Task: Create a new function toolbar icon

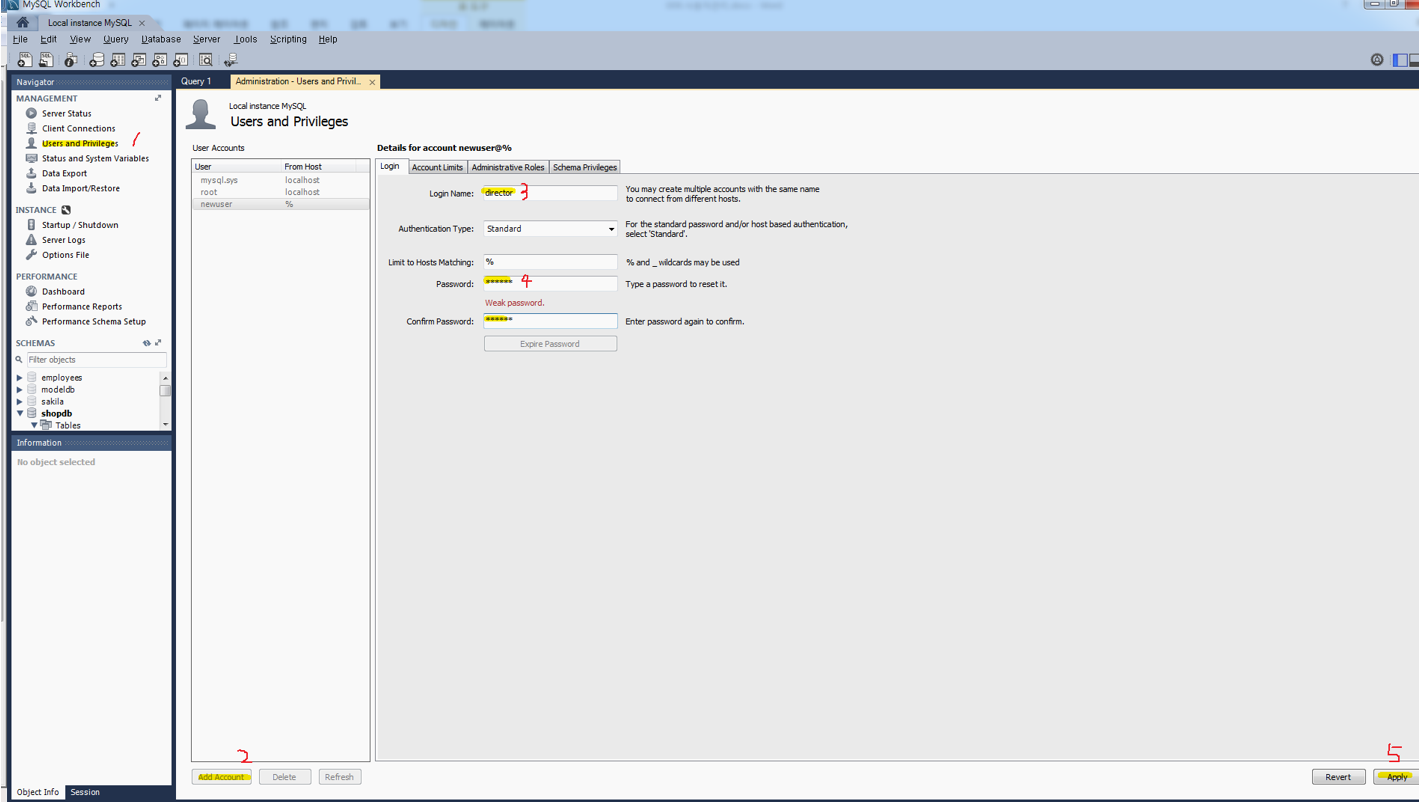Action: point(180,60)
